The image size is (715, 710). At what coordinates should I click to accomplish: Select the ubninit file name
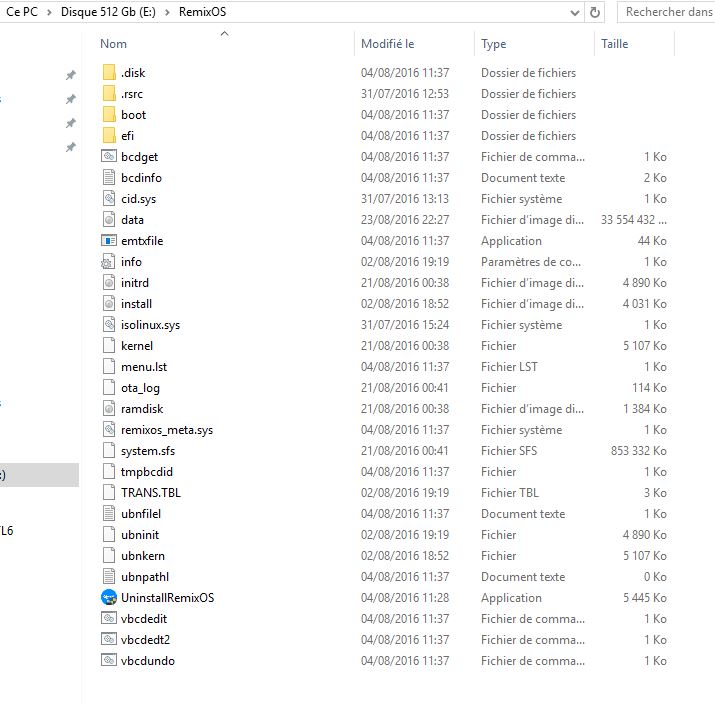pos(140,534)
